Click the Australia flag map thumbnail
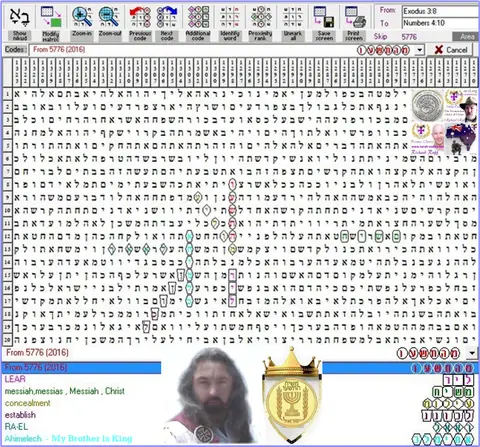This screenshot has width=480, height=447. tap(462, 138)
